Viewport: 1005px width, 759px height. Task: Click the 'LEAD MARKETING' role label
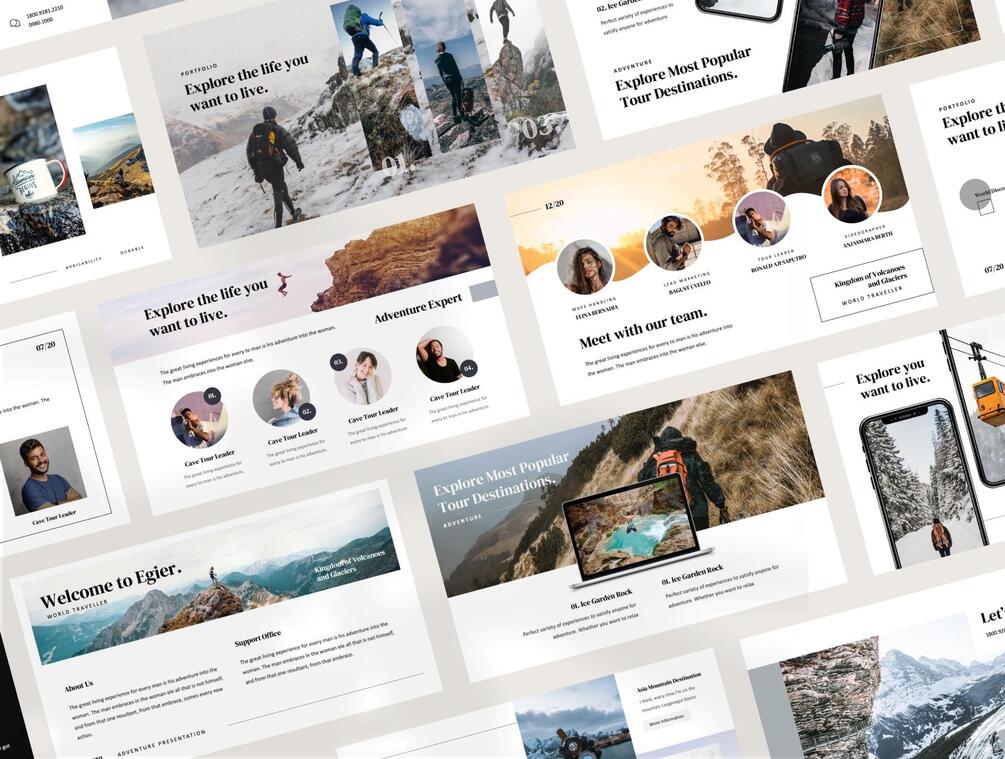[x=686, y=279]
